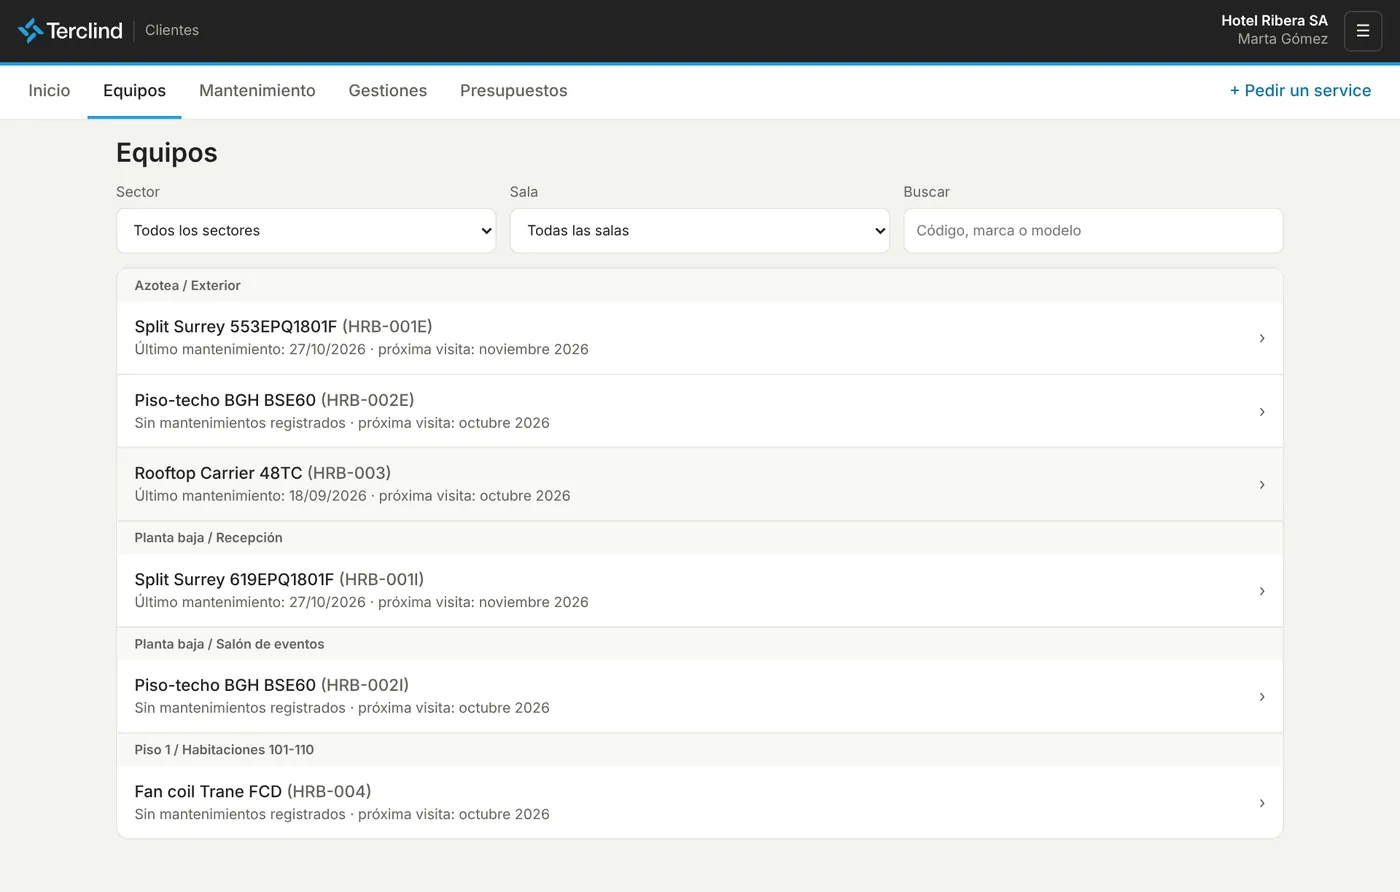Open chevron for Split Surrey 553EPQ1801F row
Screen dimensions: 1400x892
[x=1262, y=338]
